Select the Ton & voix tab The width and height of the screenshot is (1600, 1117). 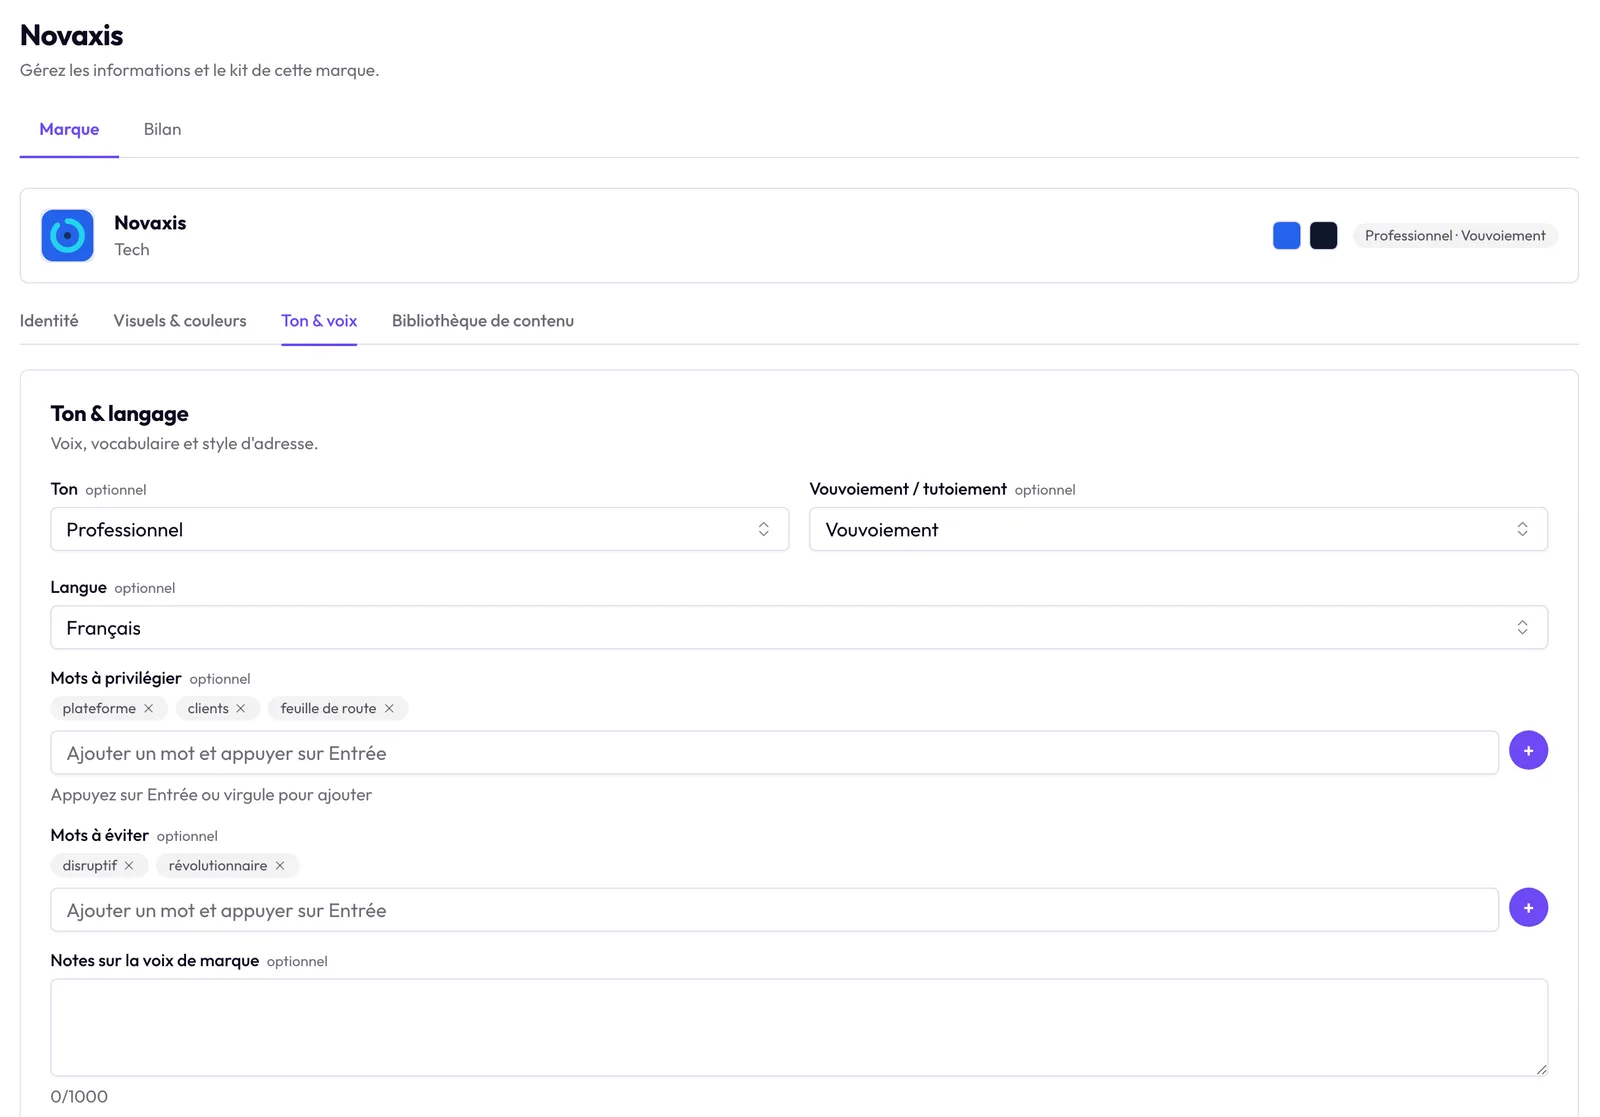pyautogui.click(x=319, y=320)
